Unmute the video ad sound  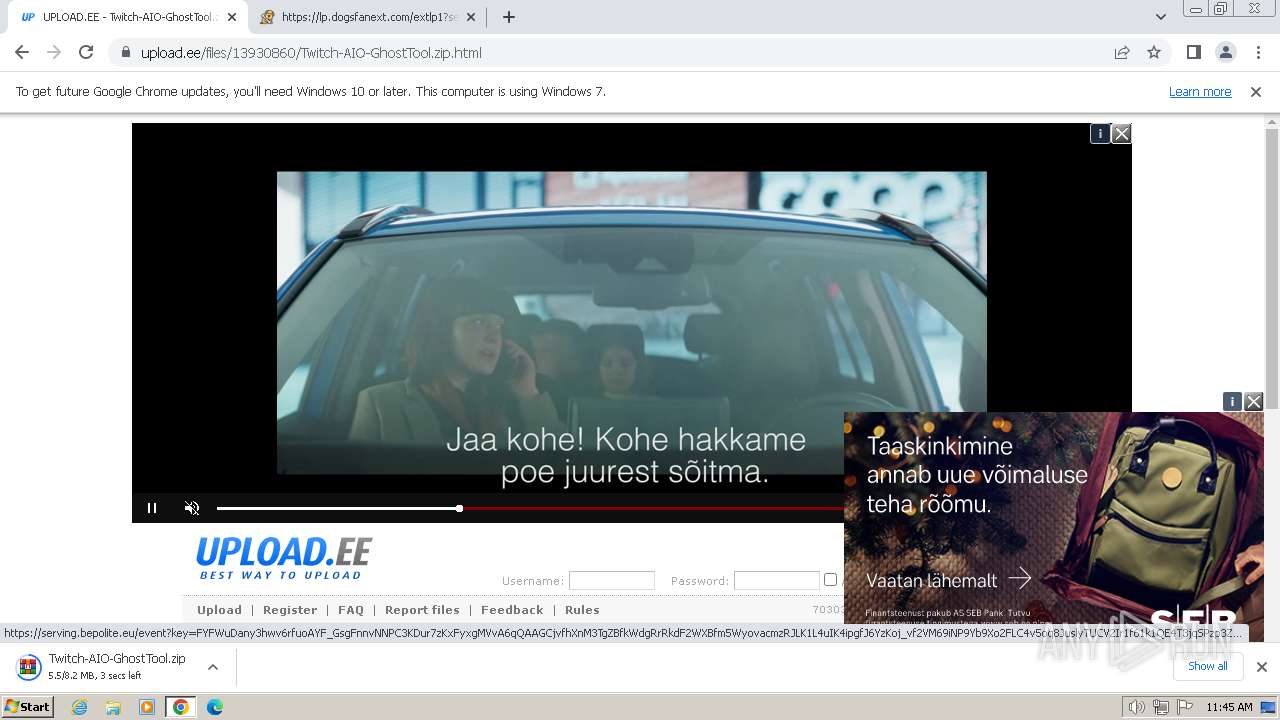[192, 508]
